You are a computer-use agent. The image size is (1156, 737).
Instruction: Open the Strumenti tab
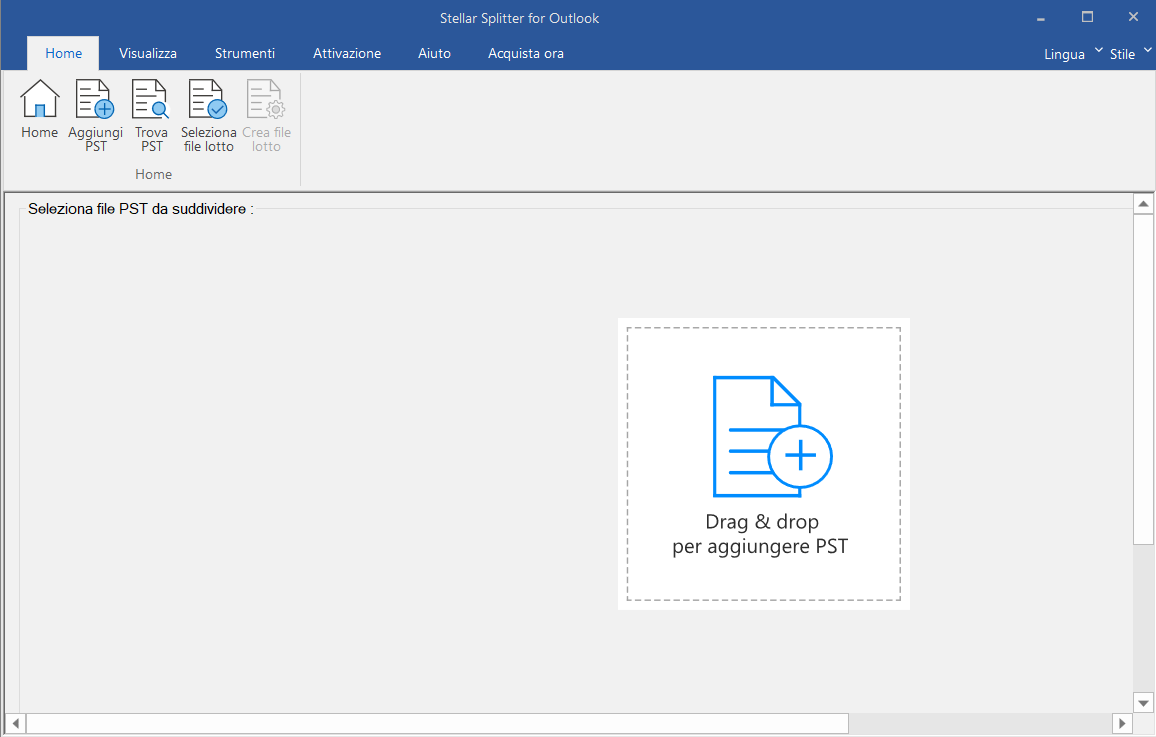tap(245, 53)
